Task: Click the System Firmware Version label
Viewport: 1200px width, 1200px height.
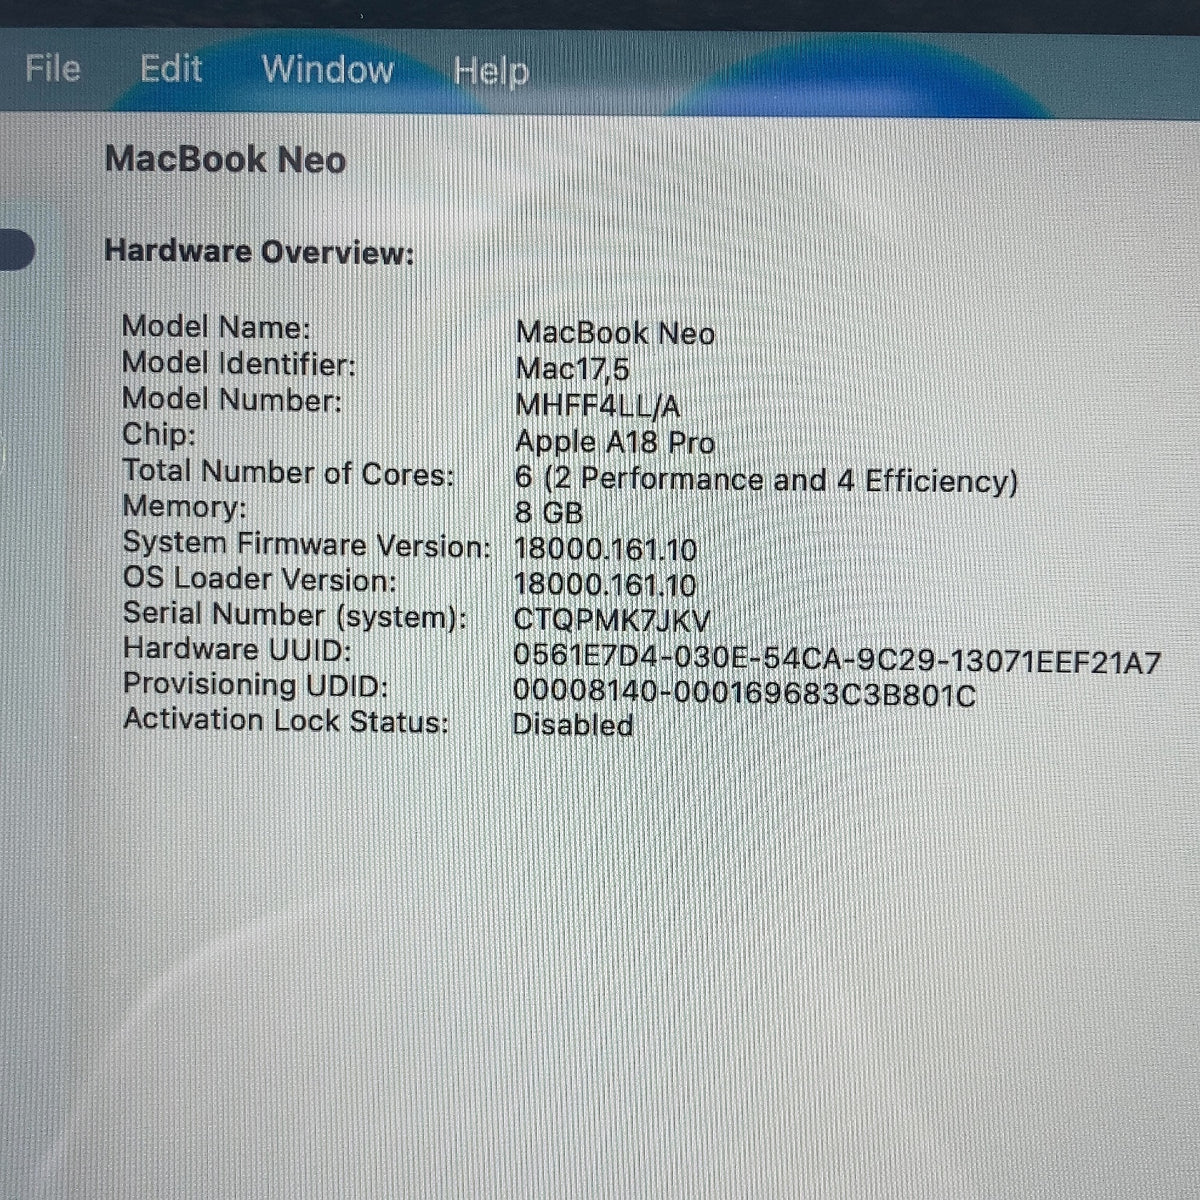Action: (306, 545)
